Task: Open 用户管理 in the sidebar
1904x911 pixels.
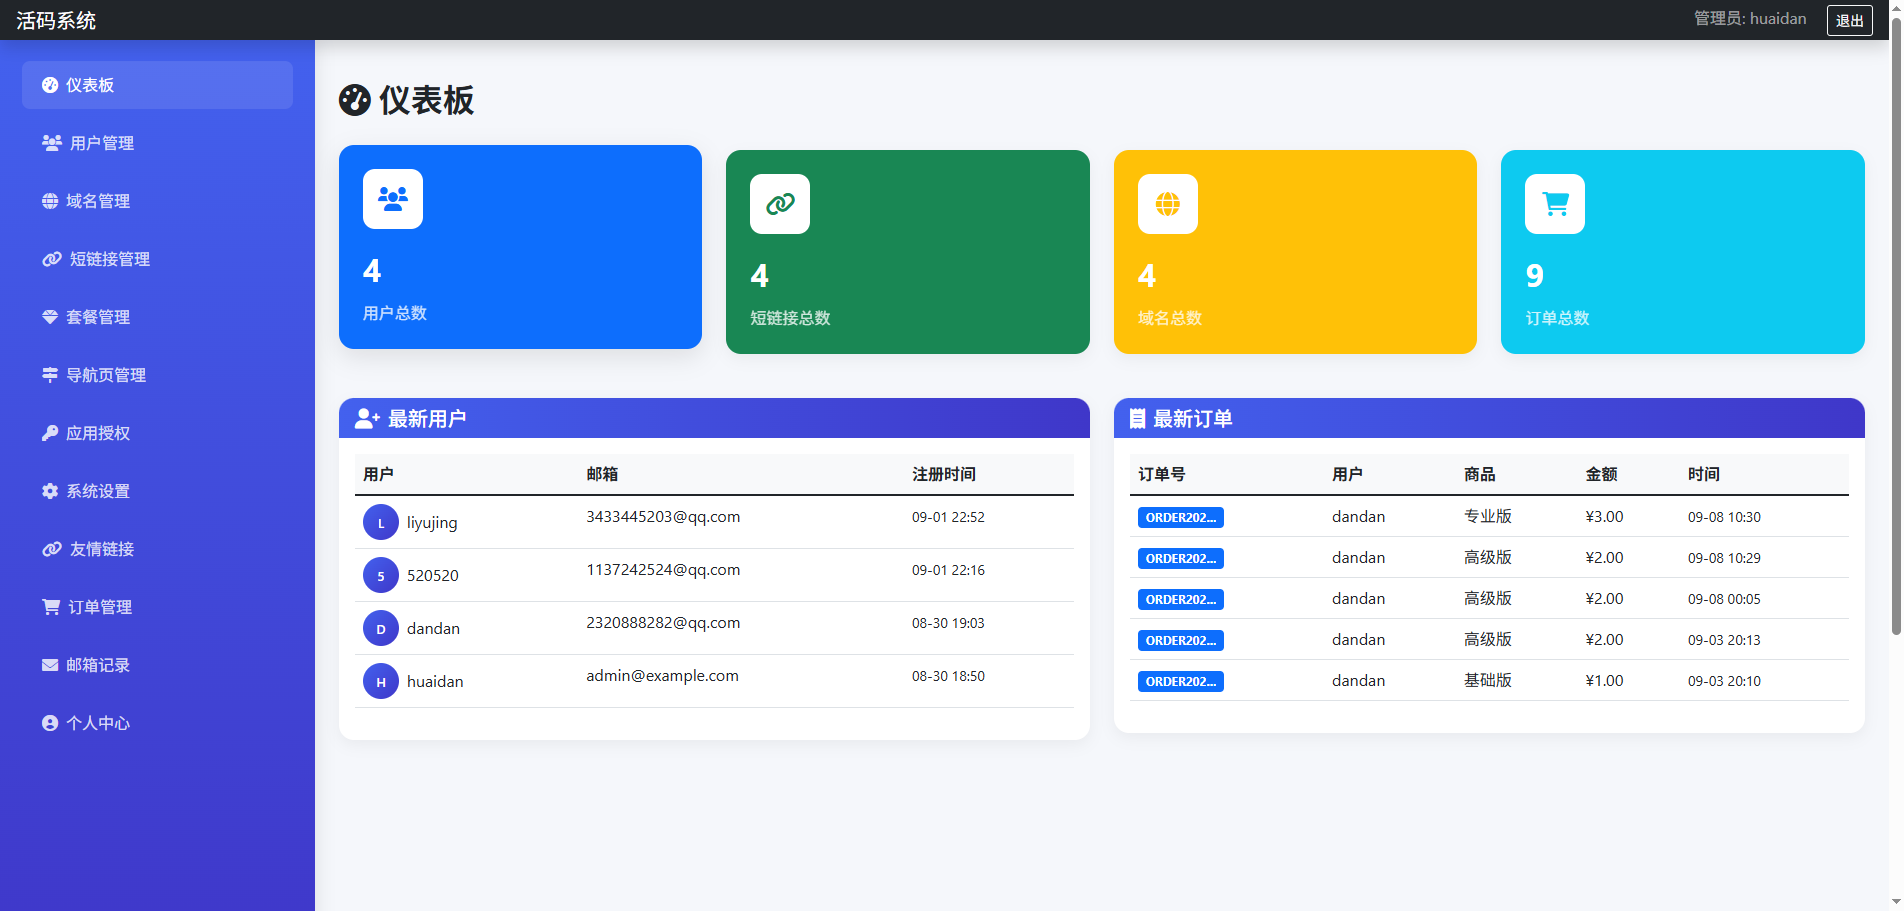Action: 101,143
